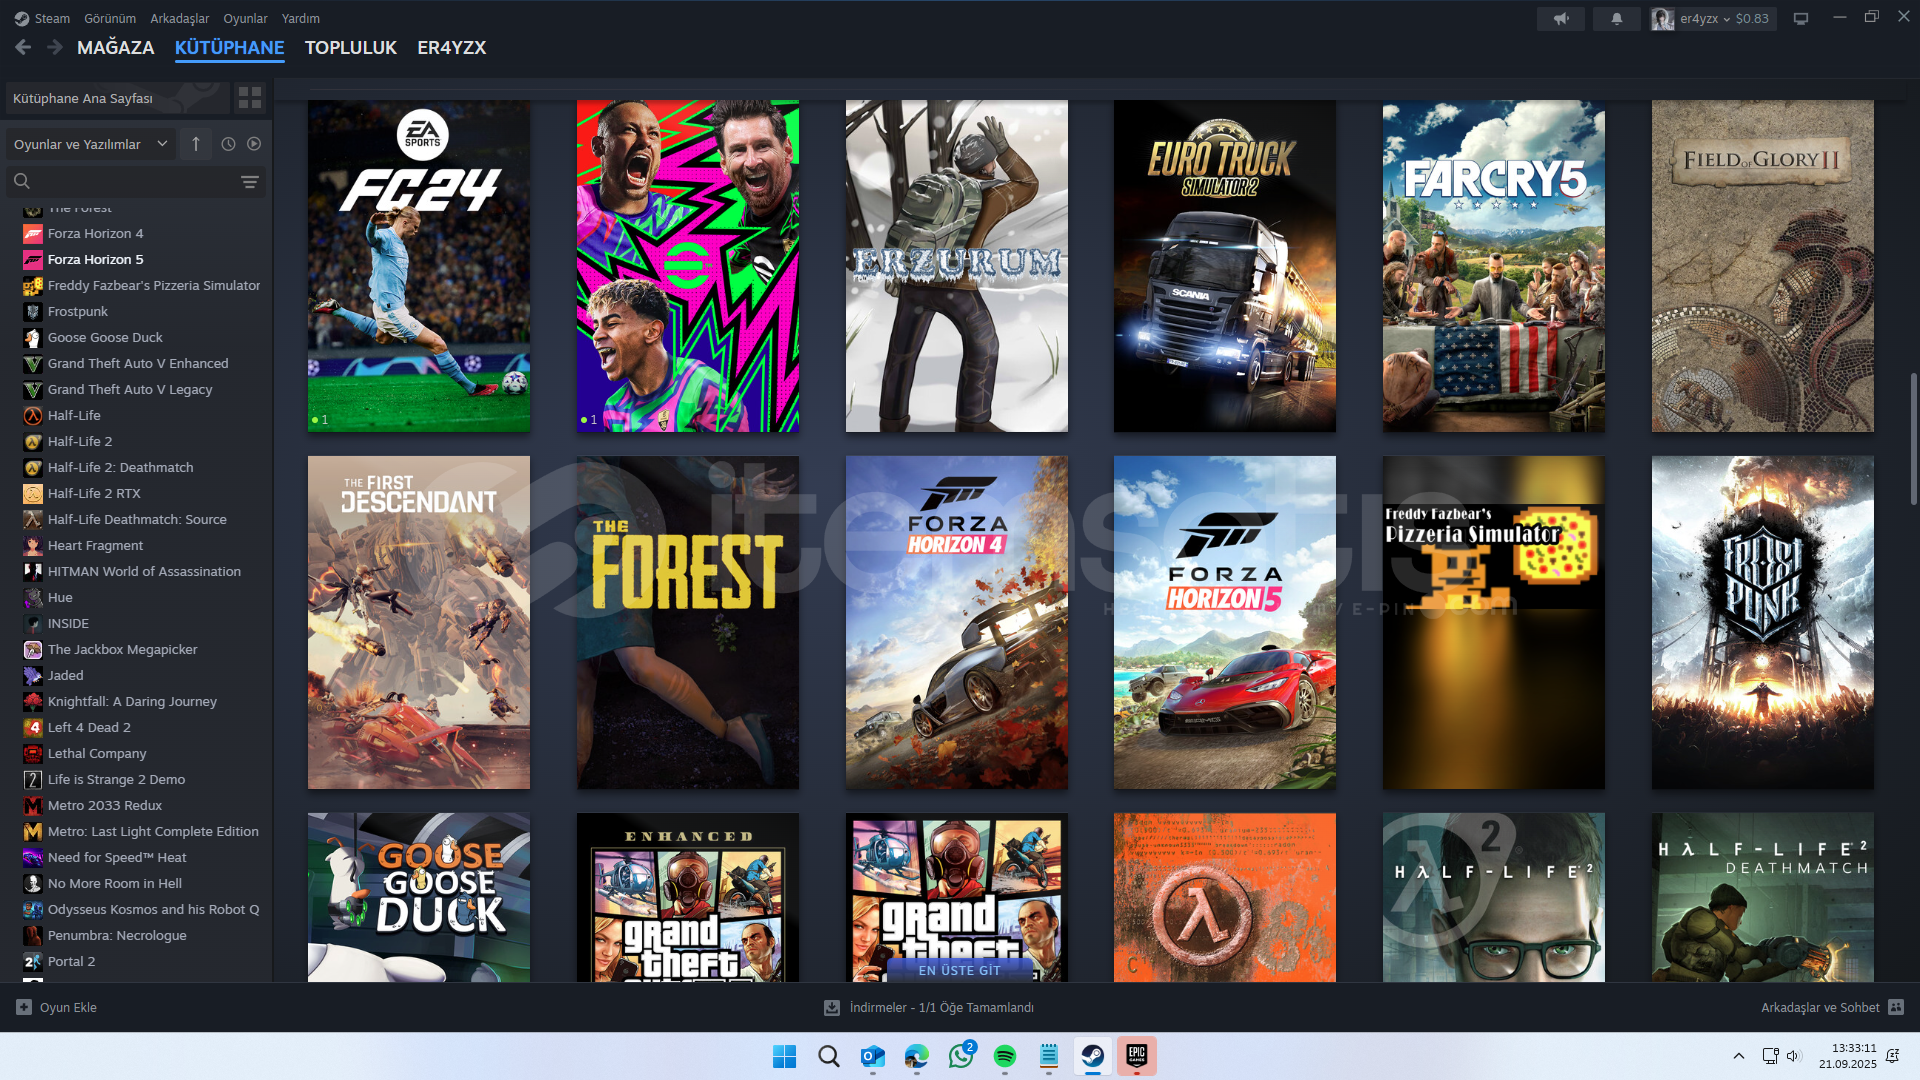Show hidden system tray icons
This screenshot has height=1080, width=1920.
pyautogui.click(x=1739, y=1056)
